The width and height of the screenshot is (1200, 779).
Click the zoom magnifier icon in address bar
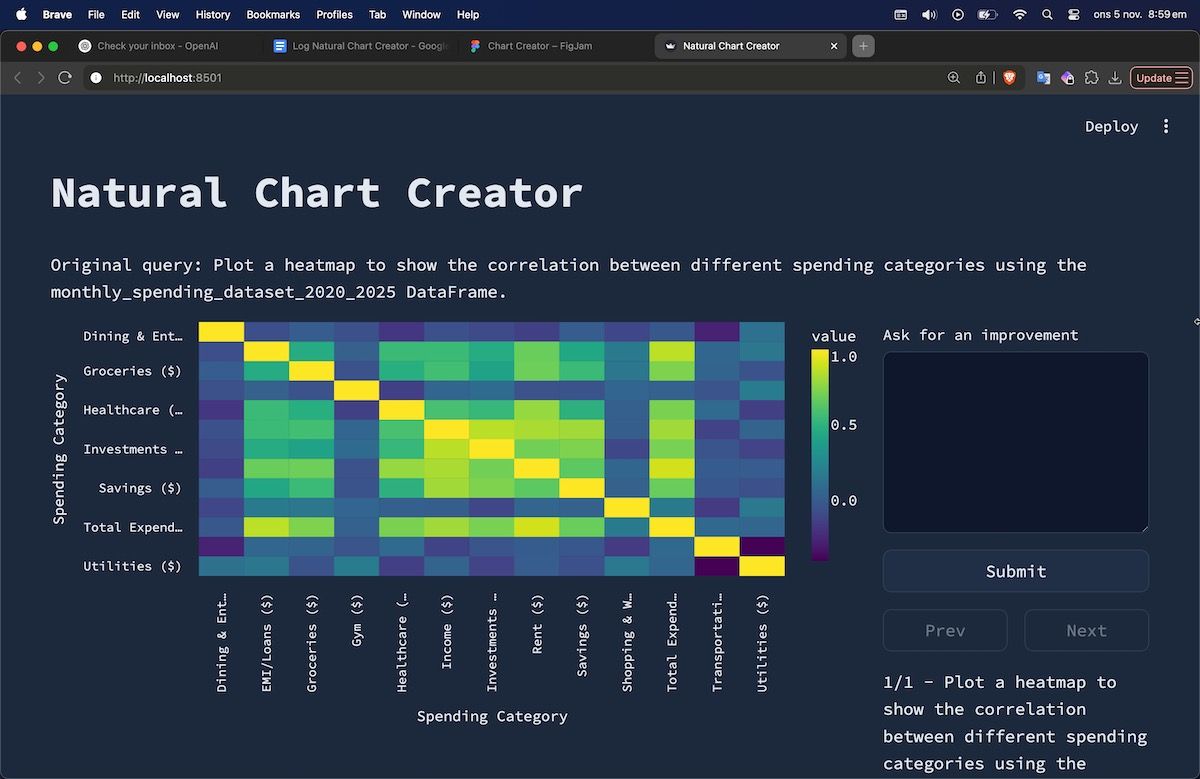(x=954, y=77)
